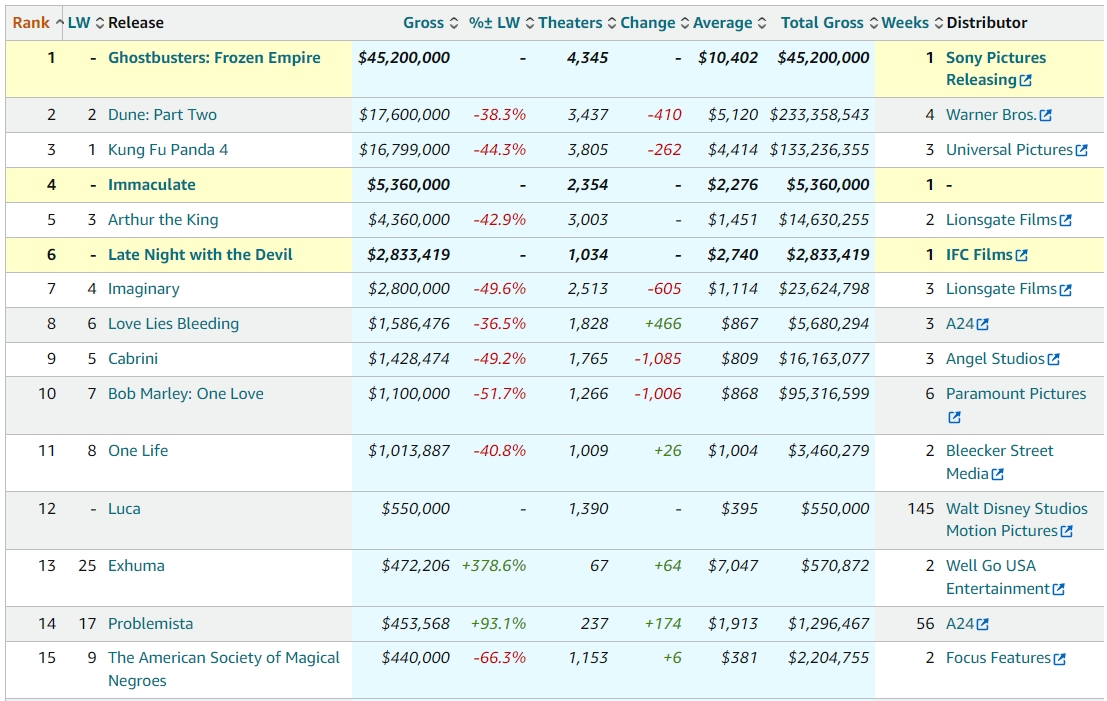1107x701 pixels.
Task: Open Exhuma release page
Action: click(136, 565)
